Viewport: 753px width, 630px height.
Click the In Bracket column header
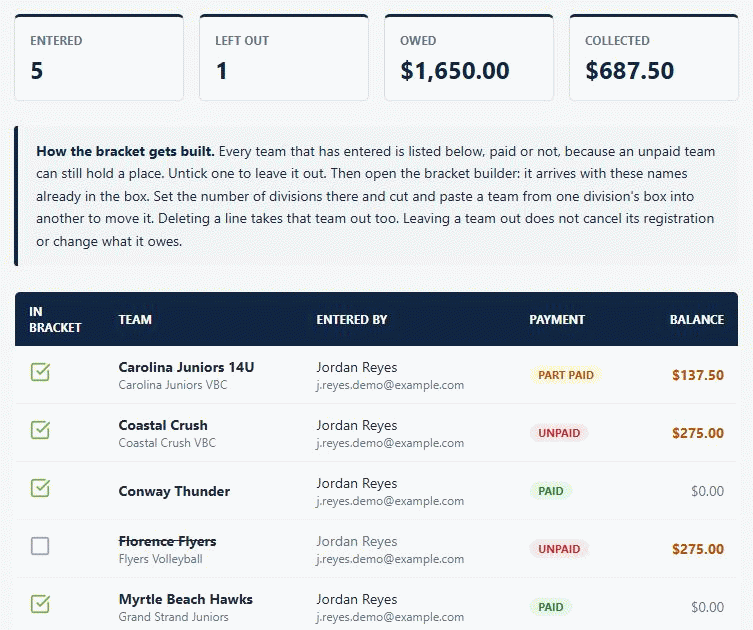[x=55, y=319]
